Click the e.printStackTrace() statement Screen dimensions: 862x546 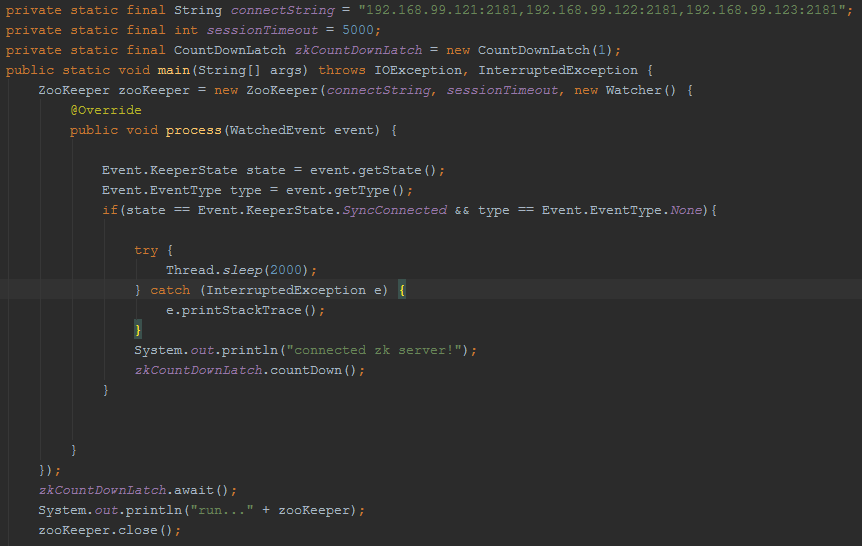245,310
